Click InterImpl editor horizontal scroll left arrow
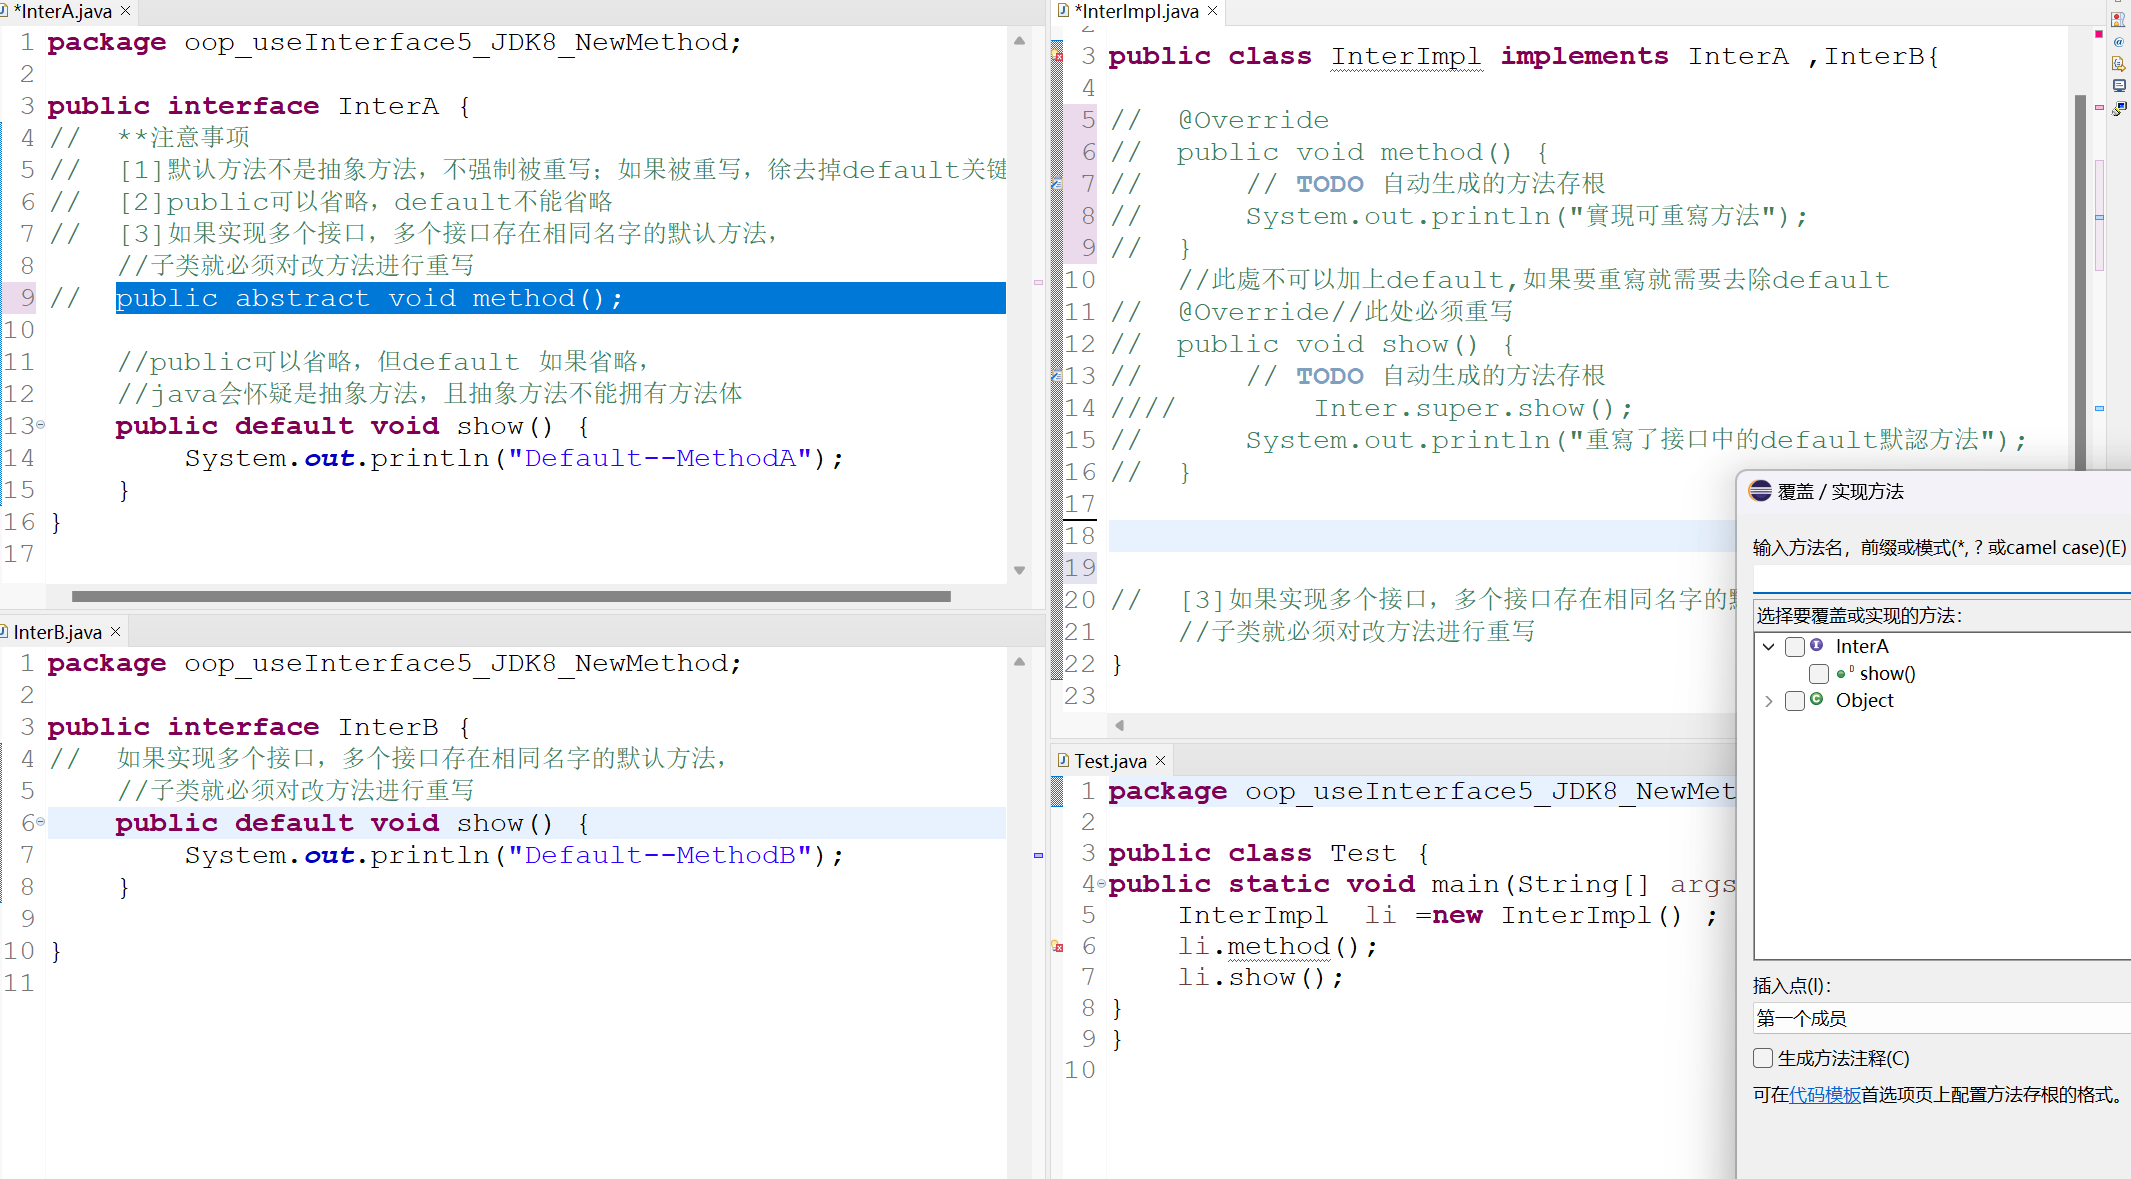The width and height of the screenshot is (2131, 1179). (1119, 725)
